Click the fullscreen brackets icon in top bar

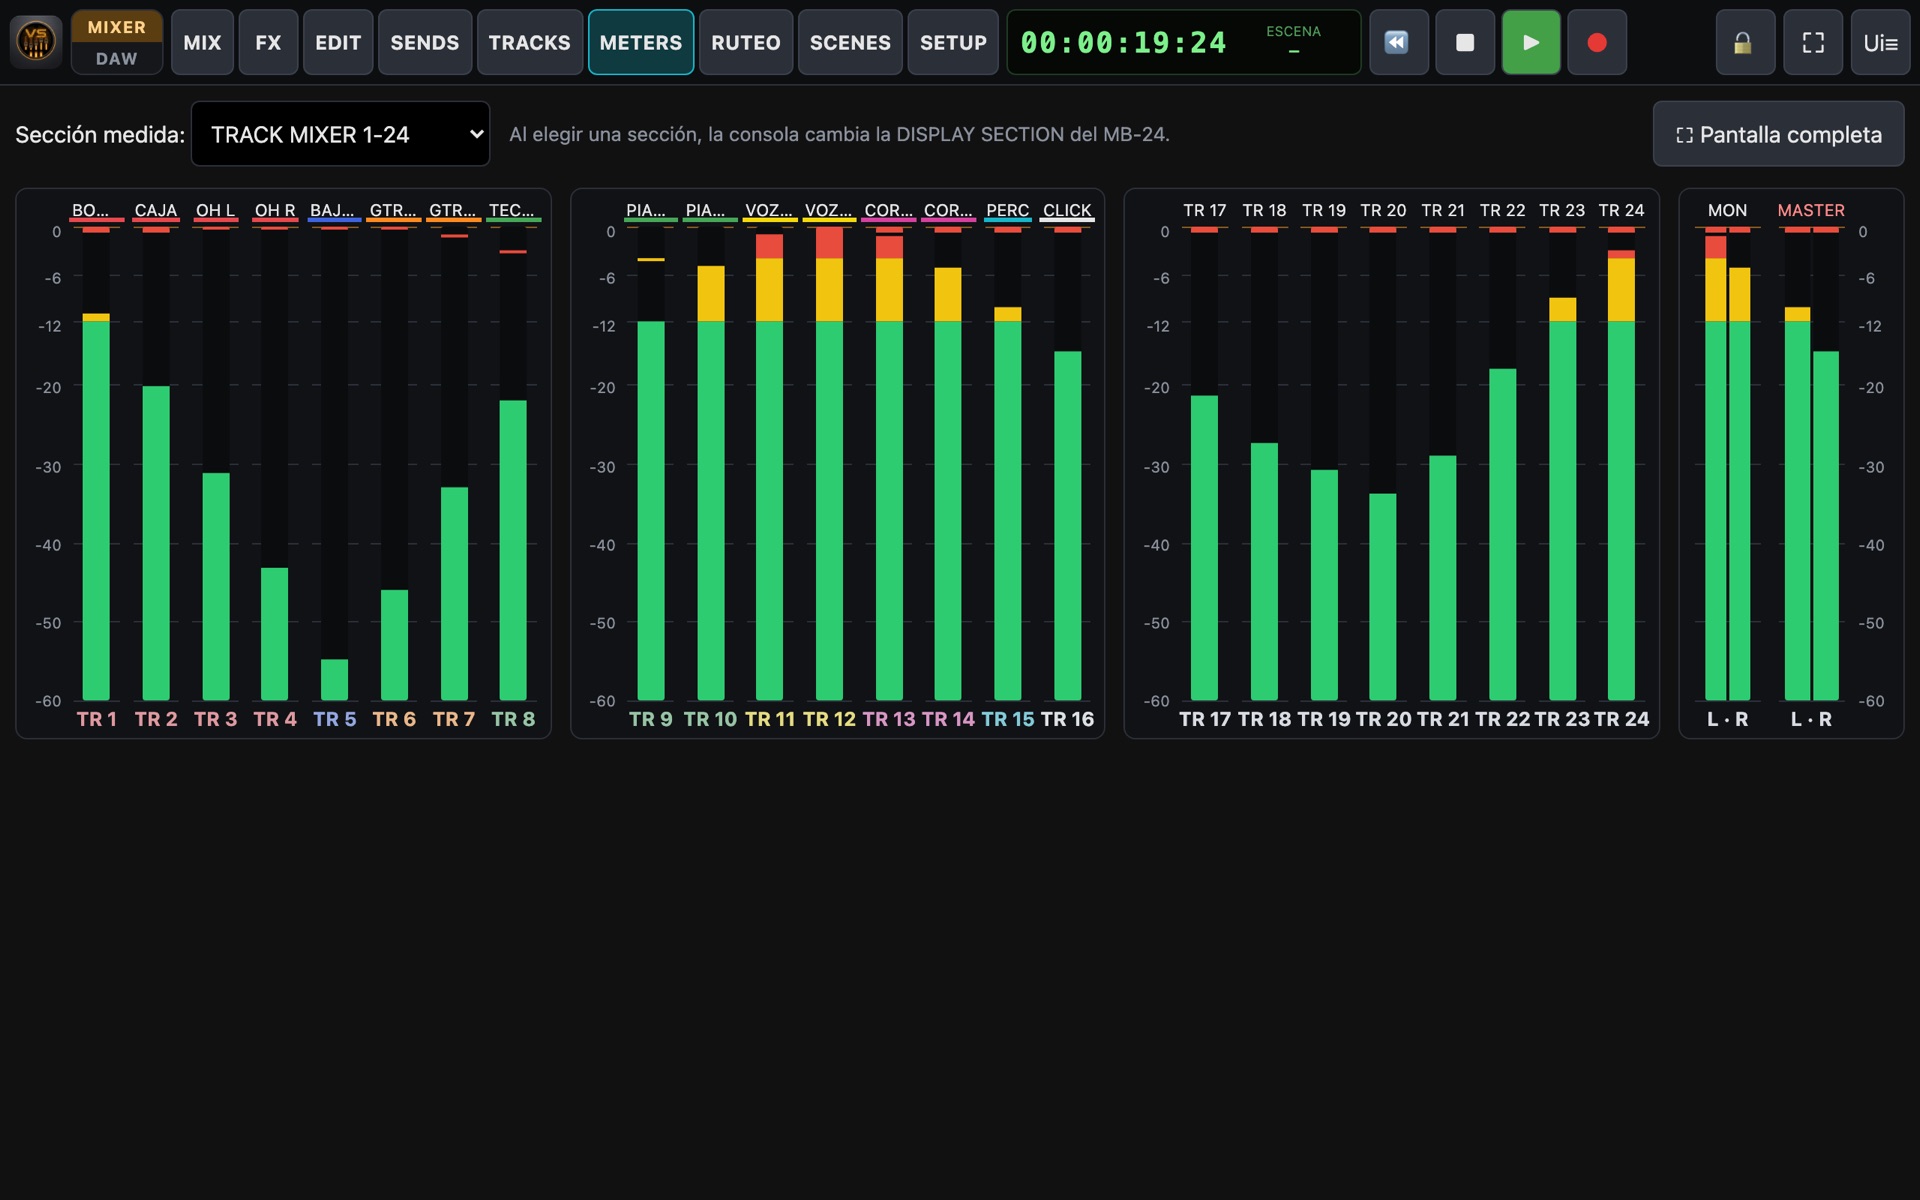1813,42
